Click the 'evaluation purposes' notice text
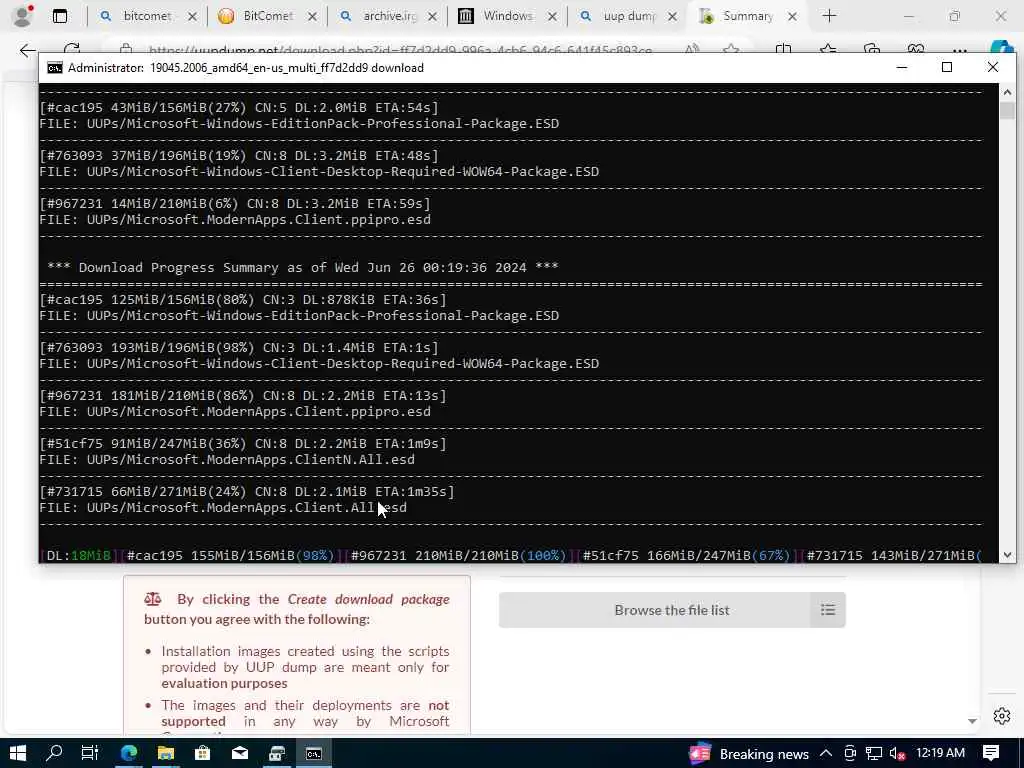 (224, 683)
